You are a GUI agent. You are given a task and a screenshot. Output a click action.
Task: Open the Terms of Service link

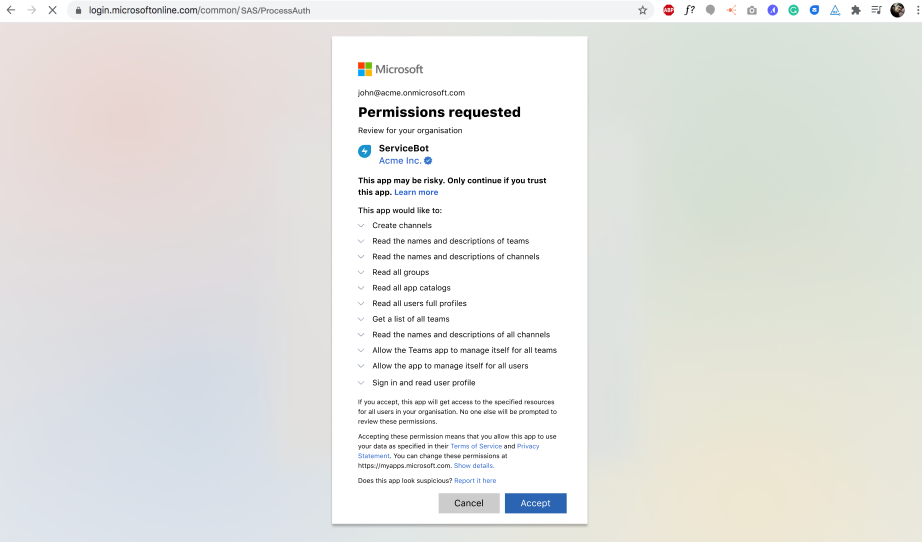[476, 446]
